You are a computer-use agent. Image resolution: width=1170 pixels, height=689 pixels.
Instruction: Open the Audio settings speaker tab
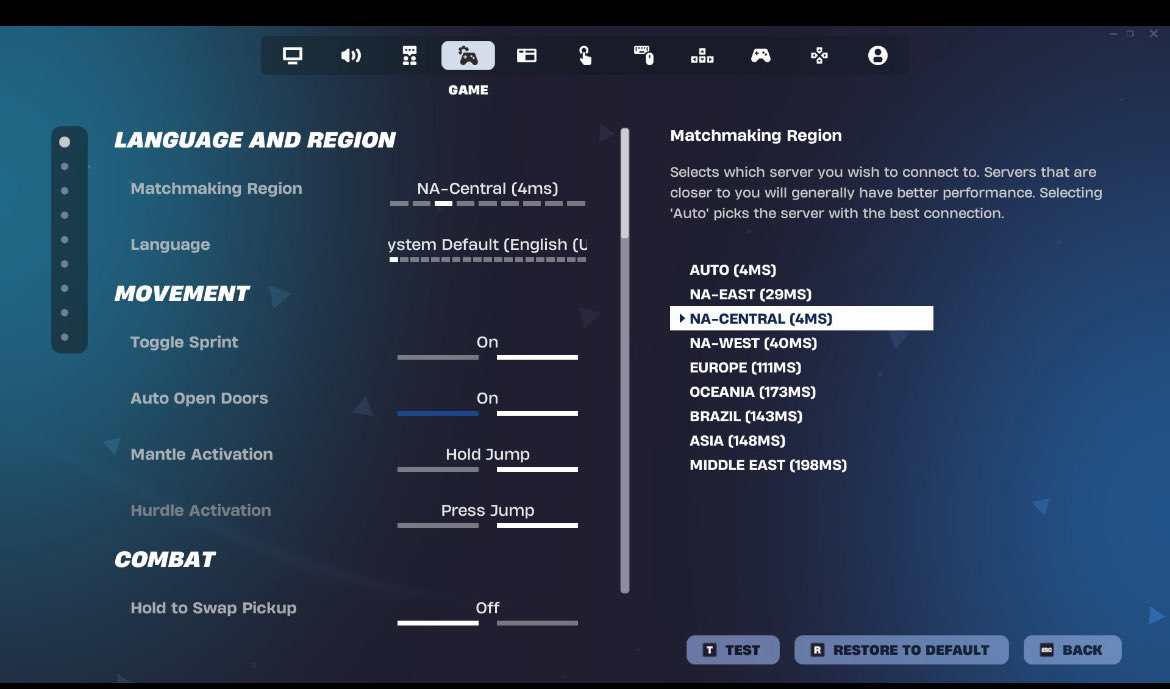[351, 56]
